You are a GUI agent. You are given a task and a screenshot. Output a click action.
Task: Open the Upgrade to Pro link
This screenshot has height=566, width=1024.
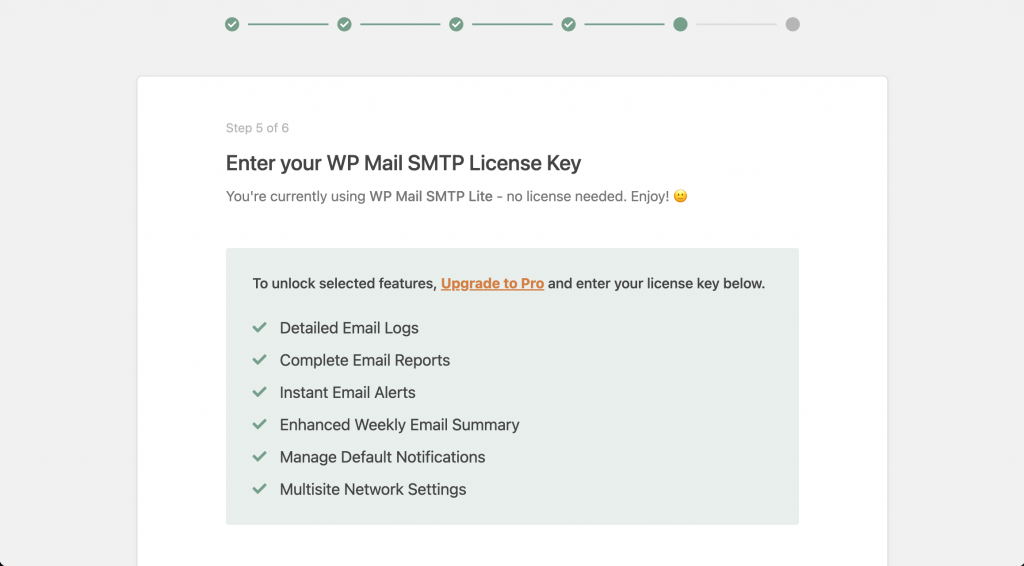tap(492, 283)
